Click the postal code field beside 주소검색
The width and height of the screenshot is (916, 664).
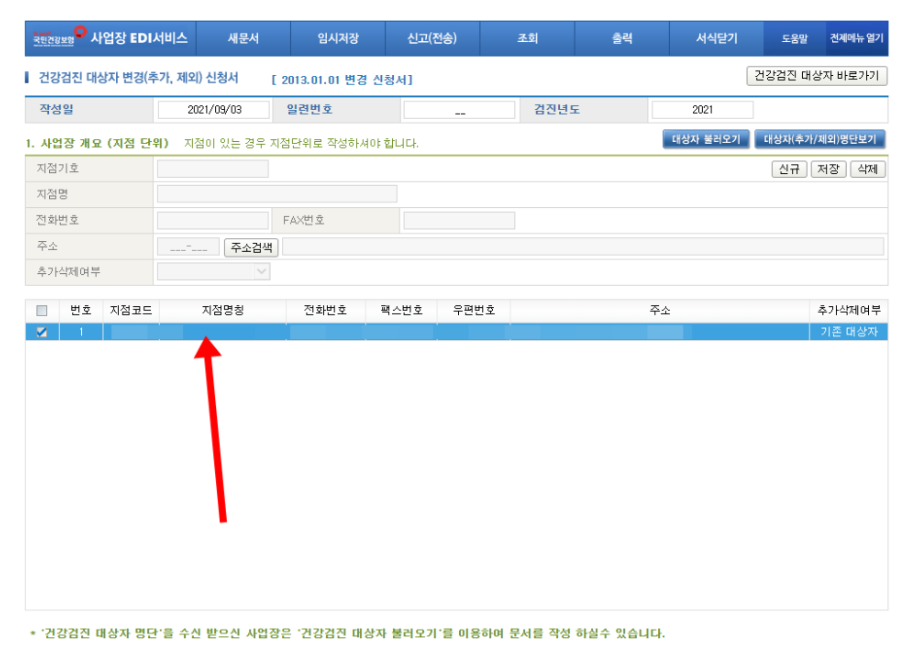pos(188,247)
